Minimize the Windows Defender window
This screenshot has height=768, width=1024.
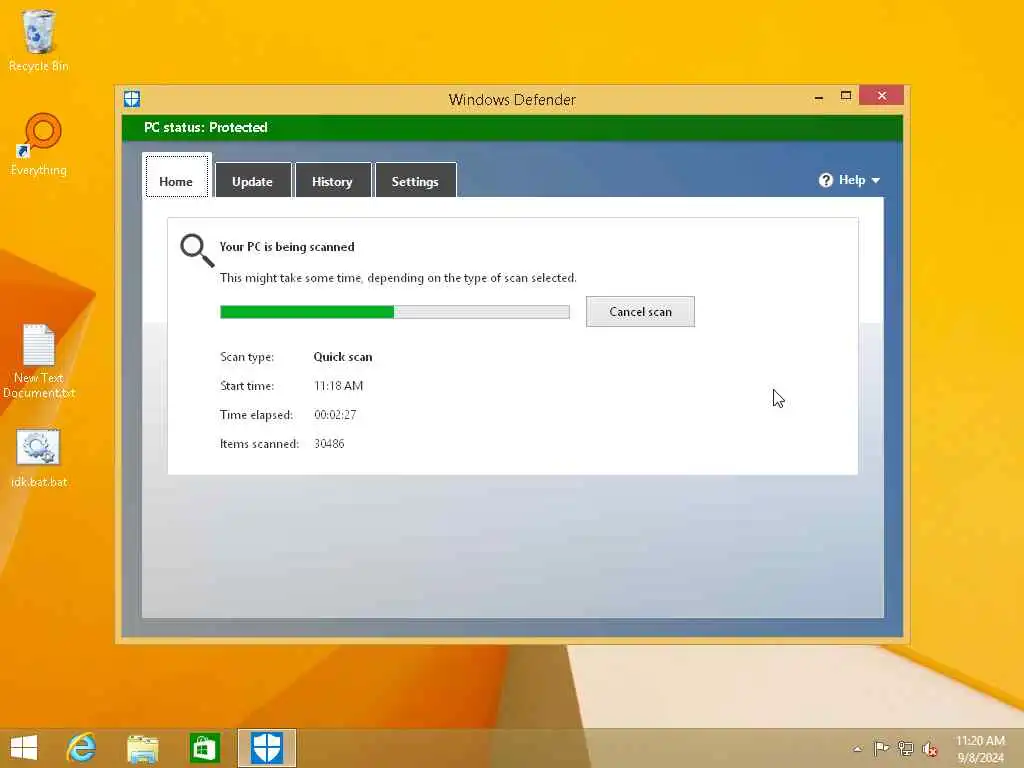click(x=818, y=97)
